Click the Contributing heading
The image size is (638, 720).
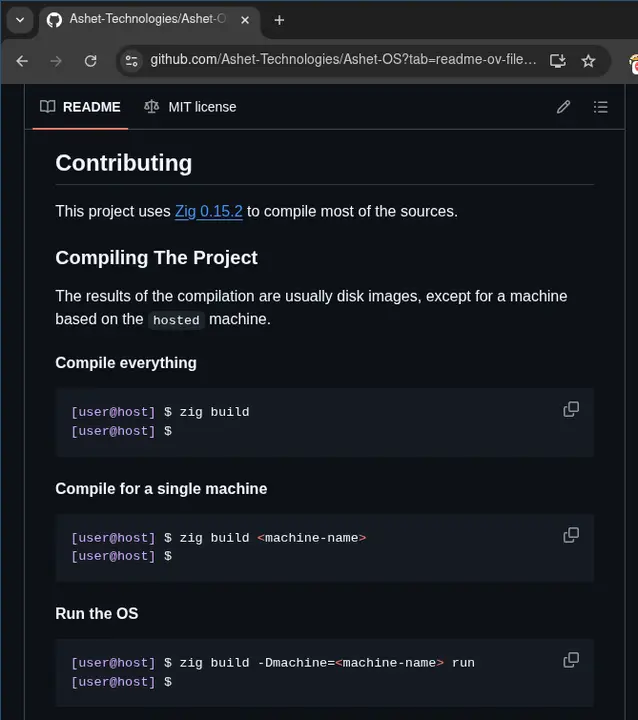click(123, 163)
